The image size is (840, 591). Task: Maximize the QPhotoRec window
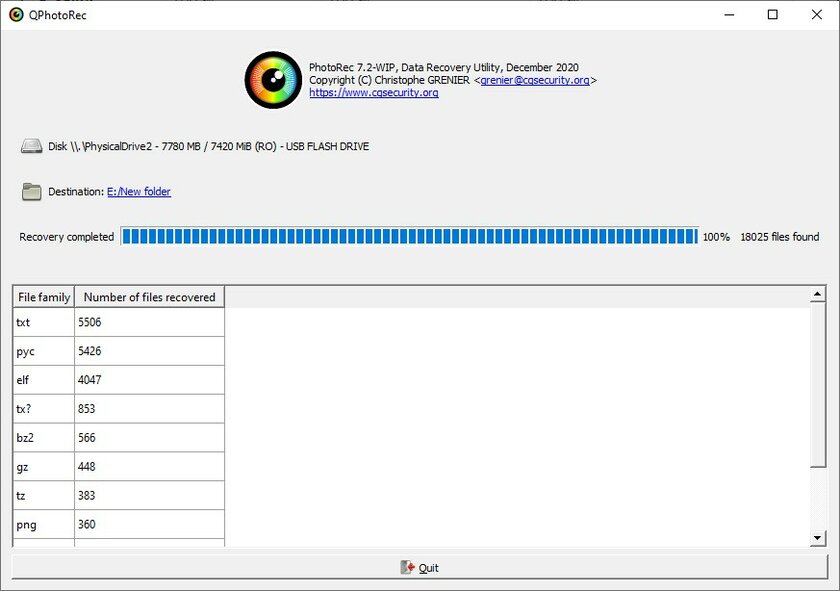pyautogui.click(x=772, y=14)
